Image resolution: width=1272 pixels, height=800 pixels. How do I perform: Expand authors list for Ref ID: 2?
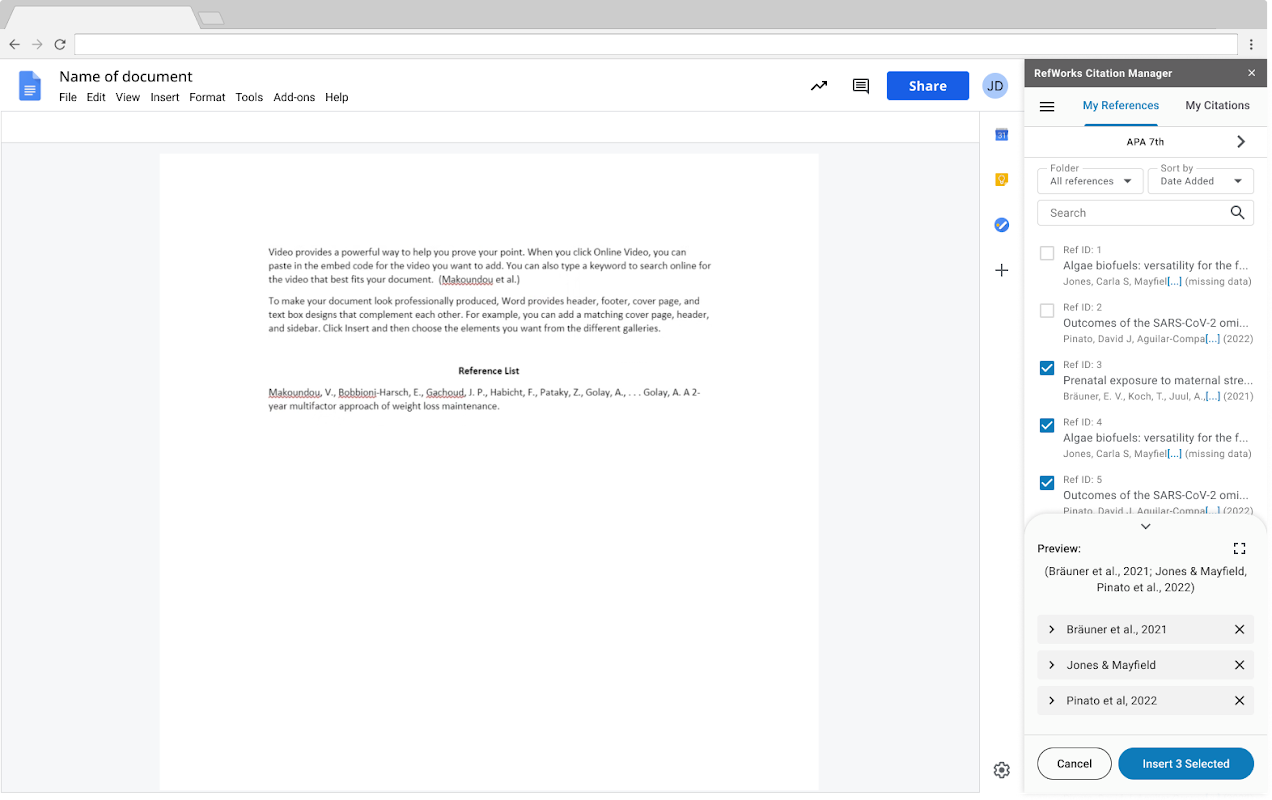pos(1212,340)
